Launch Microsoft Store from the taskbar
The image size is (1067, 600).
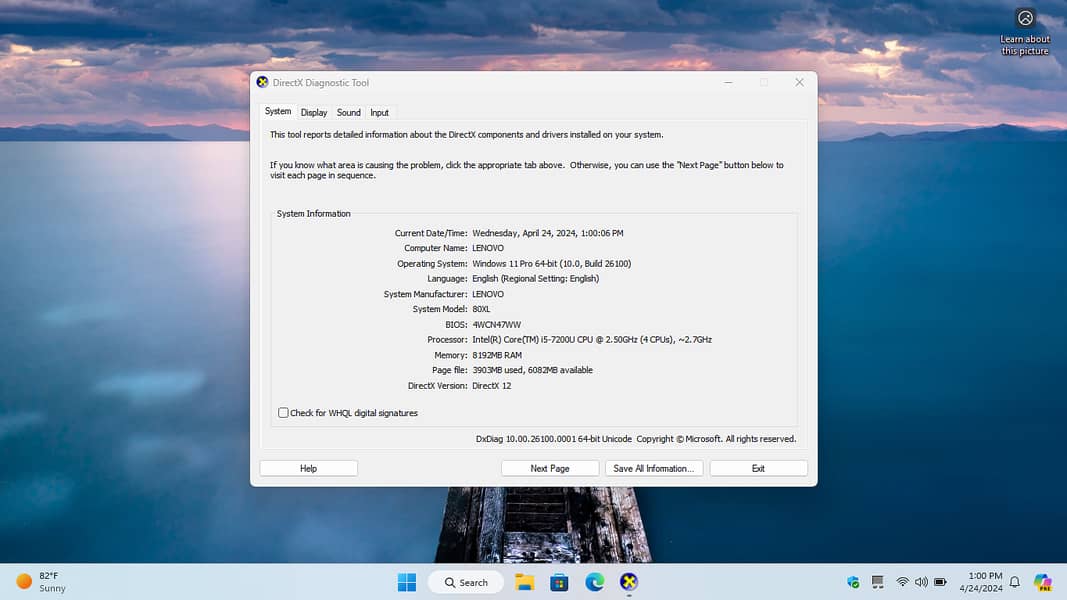(x=560, y=582)
